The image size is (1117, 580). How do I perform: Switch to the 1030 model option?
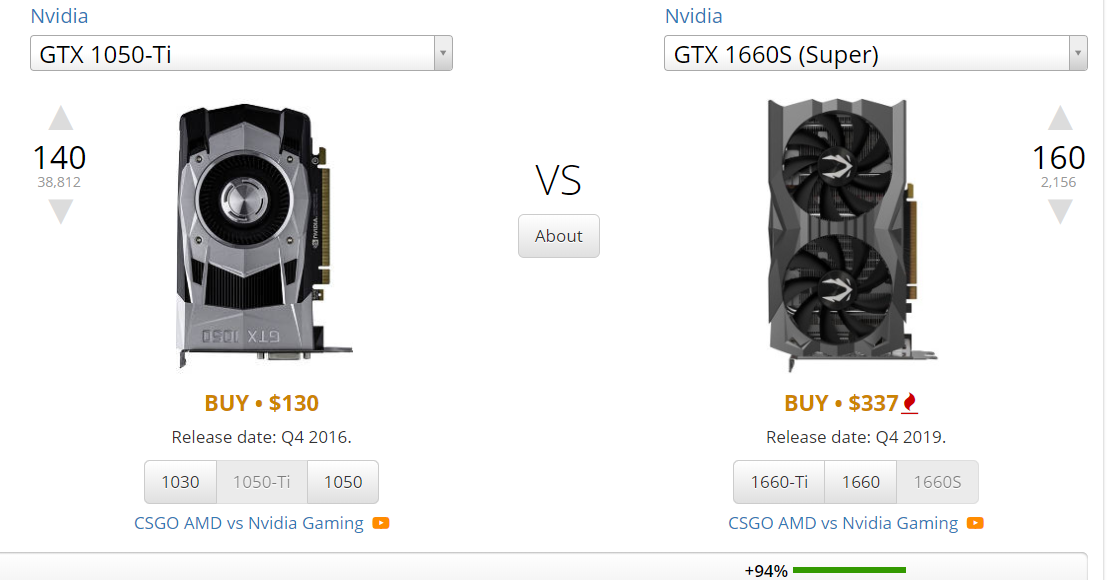[x=180, y=482]
